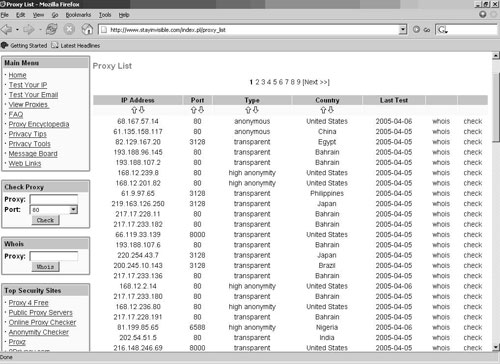Reload the page with the Reload icon
Viewport: 500px width, 364px height.
point(51,29)
